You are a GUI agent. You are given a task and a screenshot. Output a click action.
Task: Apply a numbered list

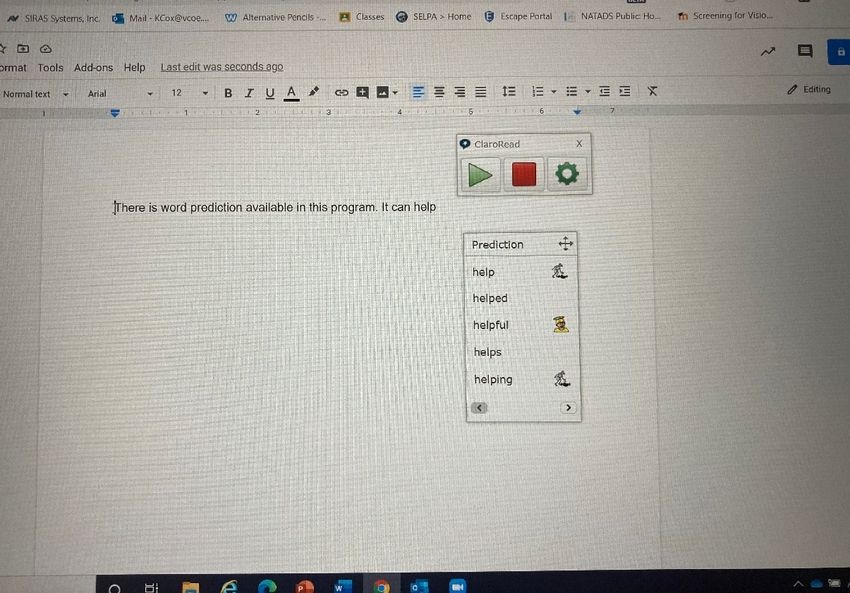538,92
